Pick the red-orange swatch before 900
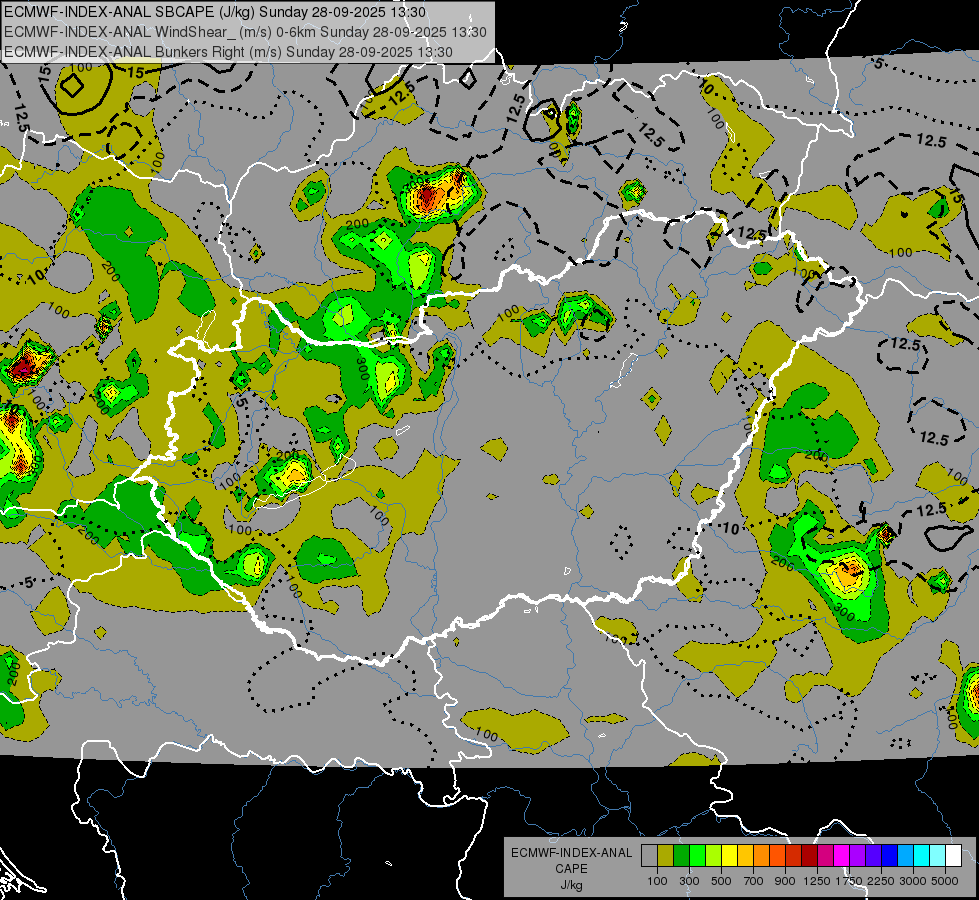Screen dimensions: 979x900 (x=777, y=856)
